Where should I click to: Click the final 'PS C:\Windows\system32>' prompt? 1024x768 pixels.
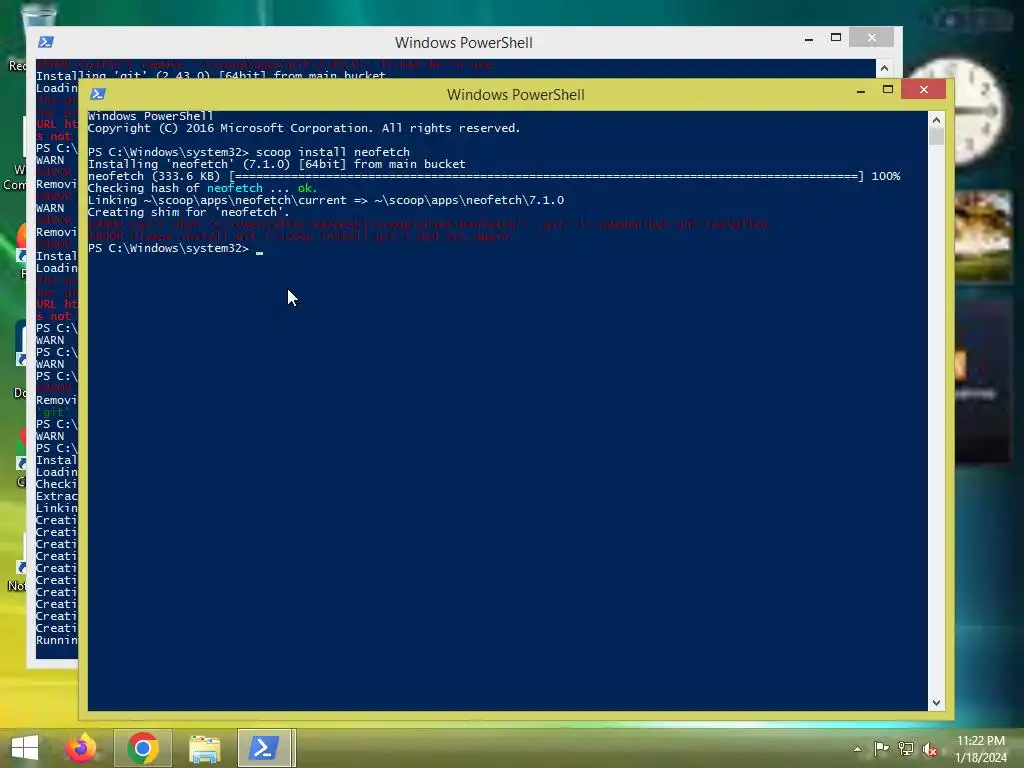[168, 248]
